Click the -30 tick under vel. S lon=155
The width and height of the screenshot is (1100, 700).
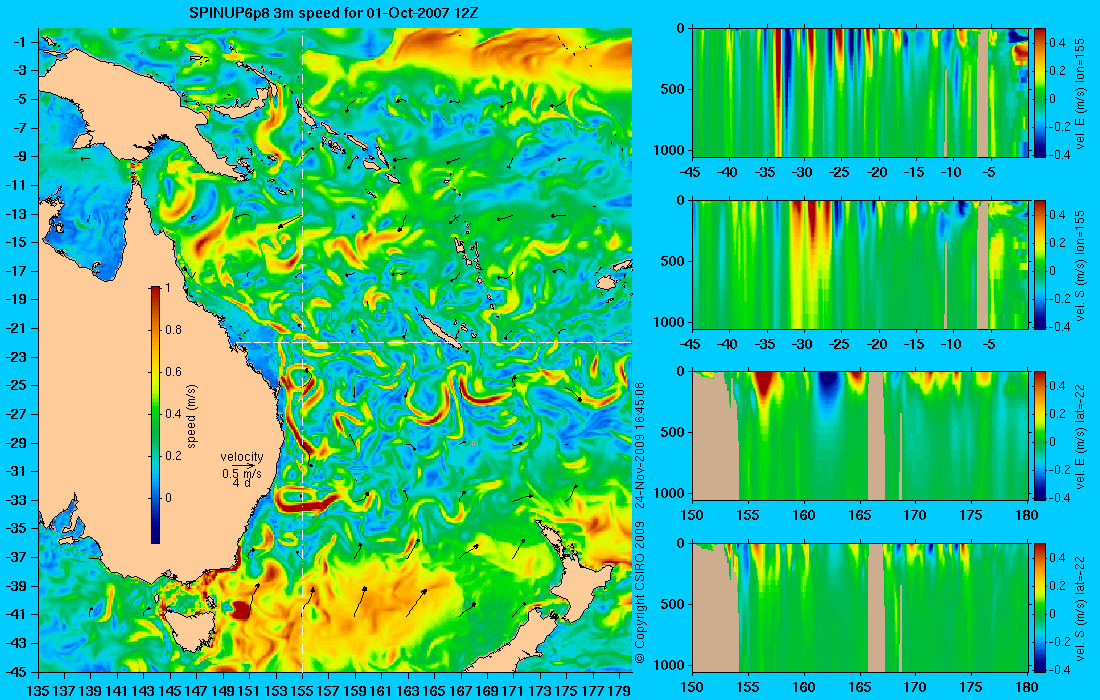pos(803,344)
